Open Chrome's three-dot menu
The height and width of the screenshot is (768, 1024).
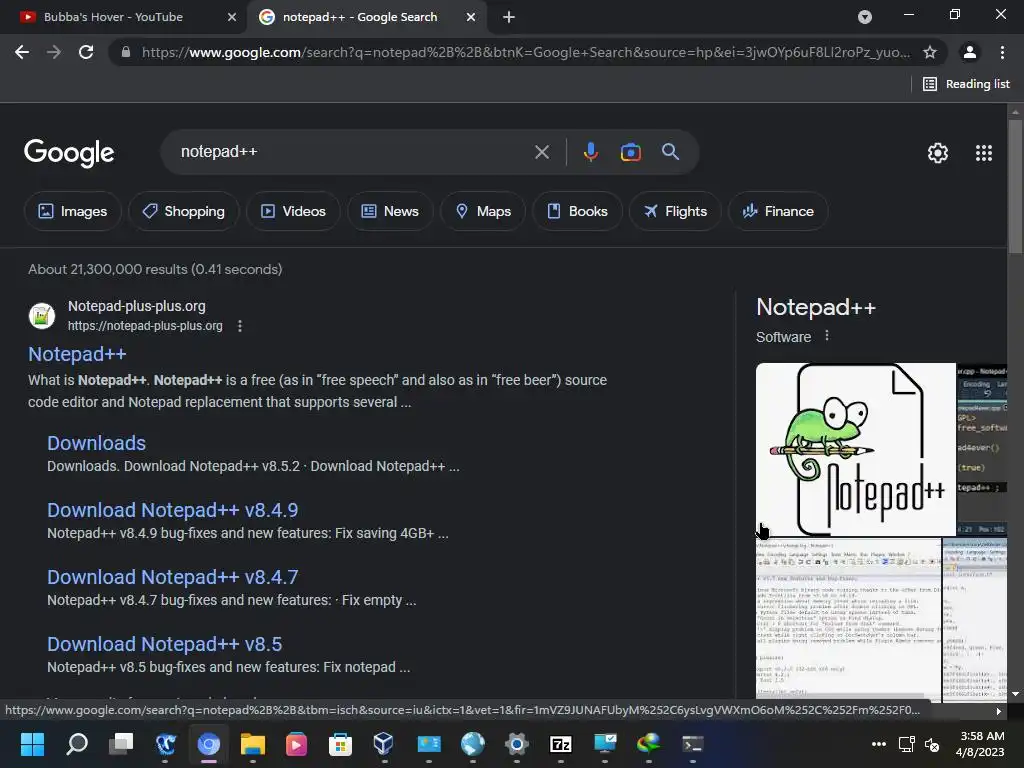pos(1002,52)
